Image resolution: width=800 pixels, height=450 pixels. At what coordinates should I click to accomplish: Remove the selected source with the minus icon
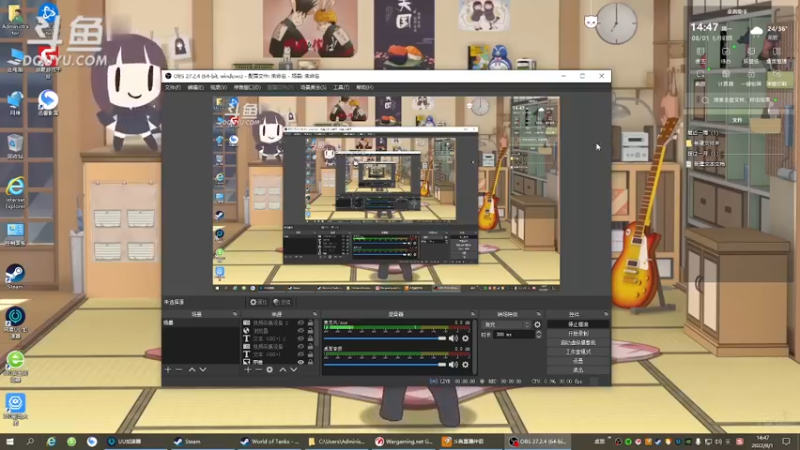pos(259,369)
